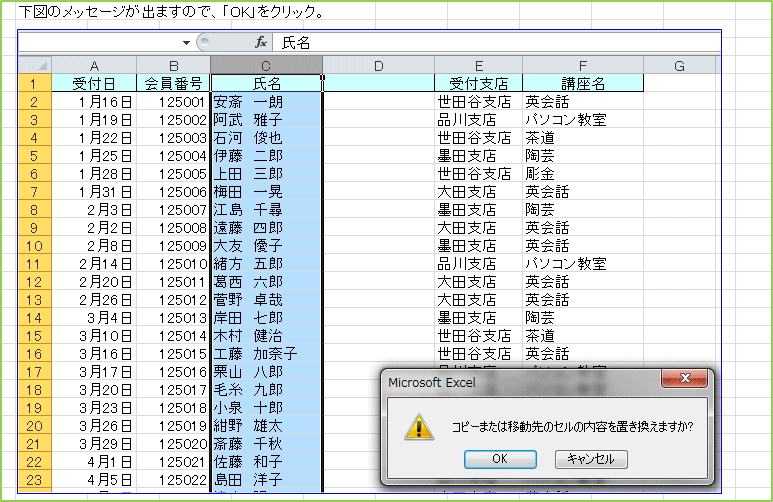Click the cell 木村 健治
This screenshot has width=773, height=502.
click(266, 336)
